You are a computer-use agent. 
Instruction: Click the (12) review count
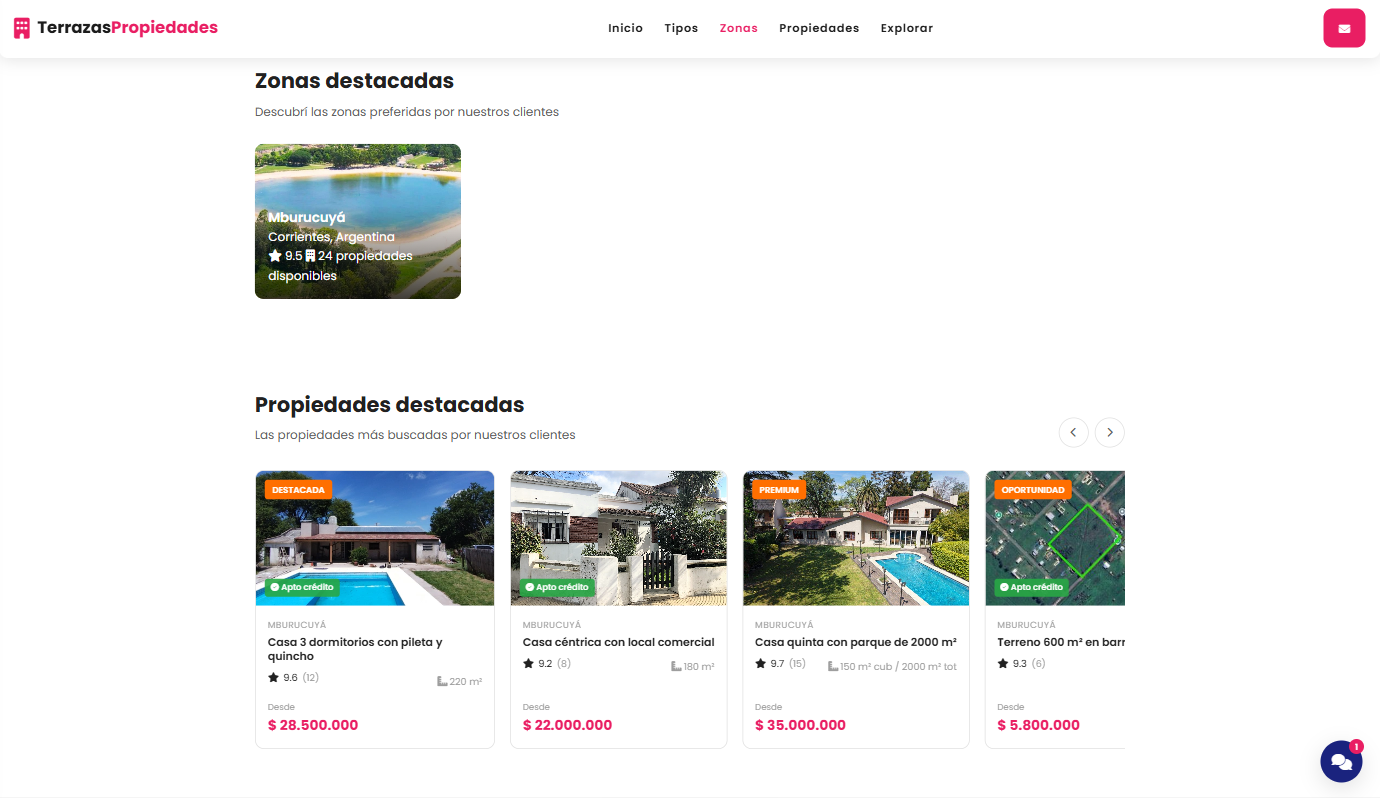(x=311, y=677)
